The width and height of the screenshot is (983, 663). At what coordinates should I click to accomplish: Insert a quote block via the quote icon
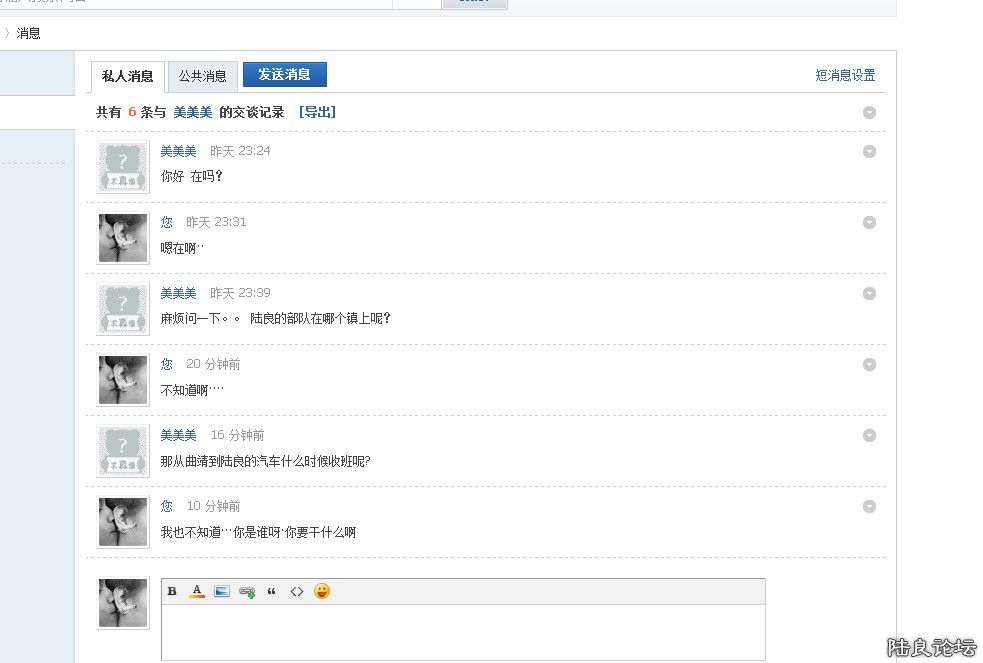(271, 591)
